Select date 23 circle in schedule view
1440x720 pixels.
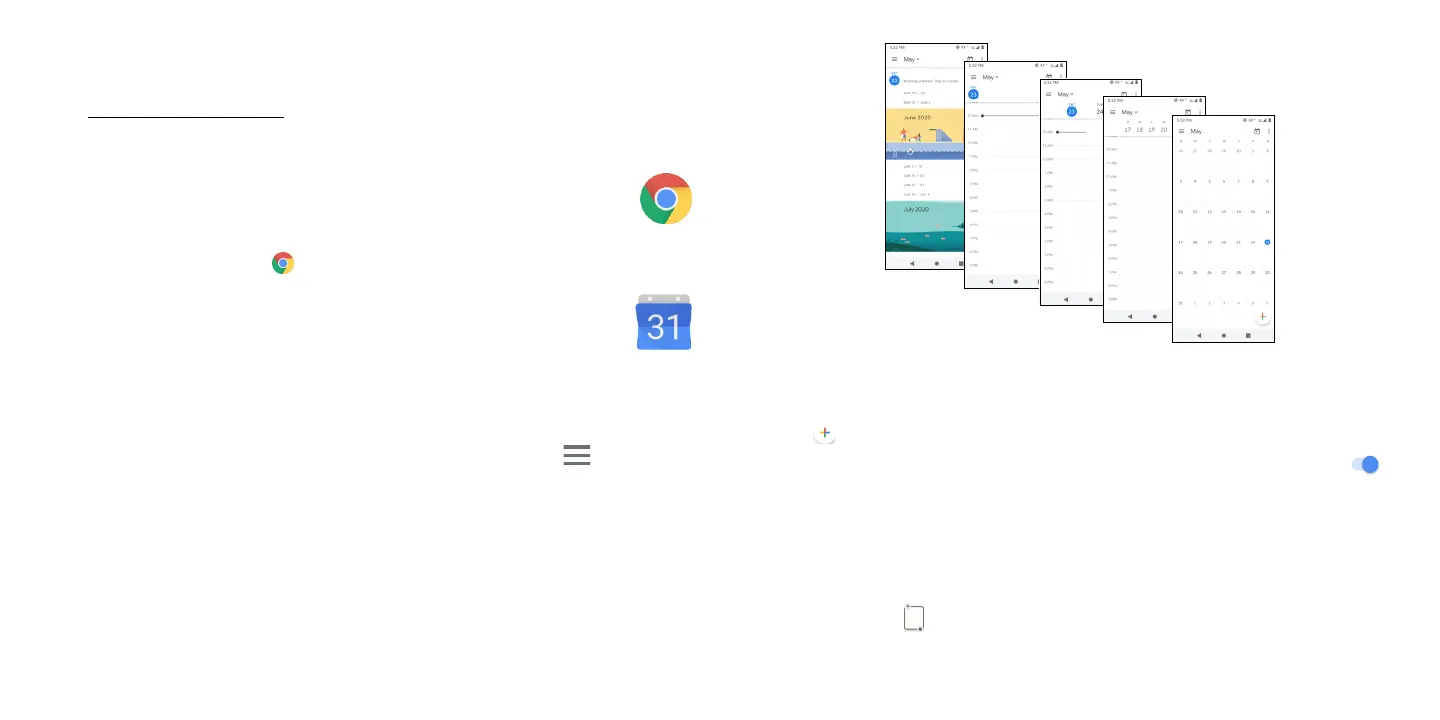tap(894, 80)
